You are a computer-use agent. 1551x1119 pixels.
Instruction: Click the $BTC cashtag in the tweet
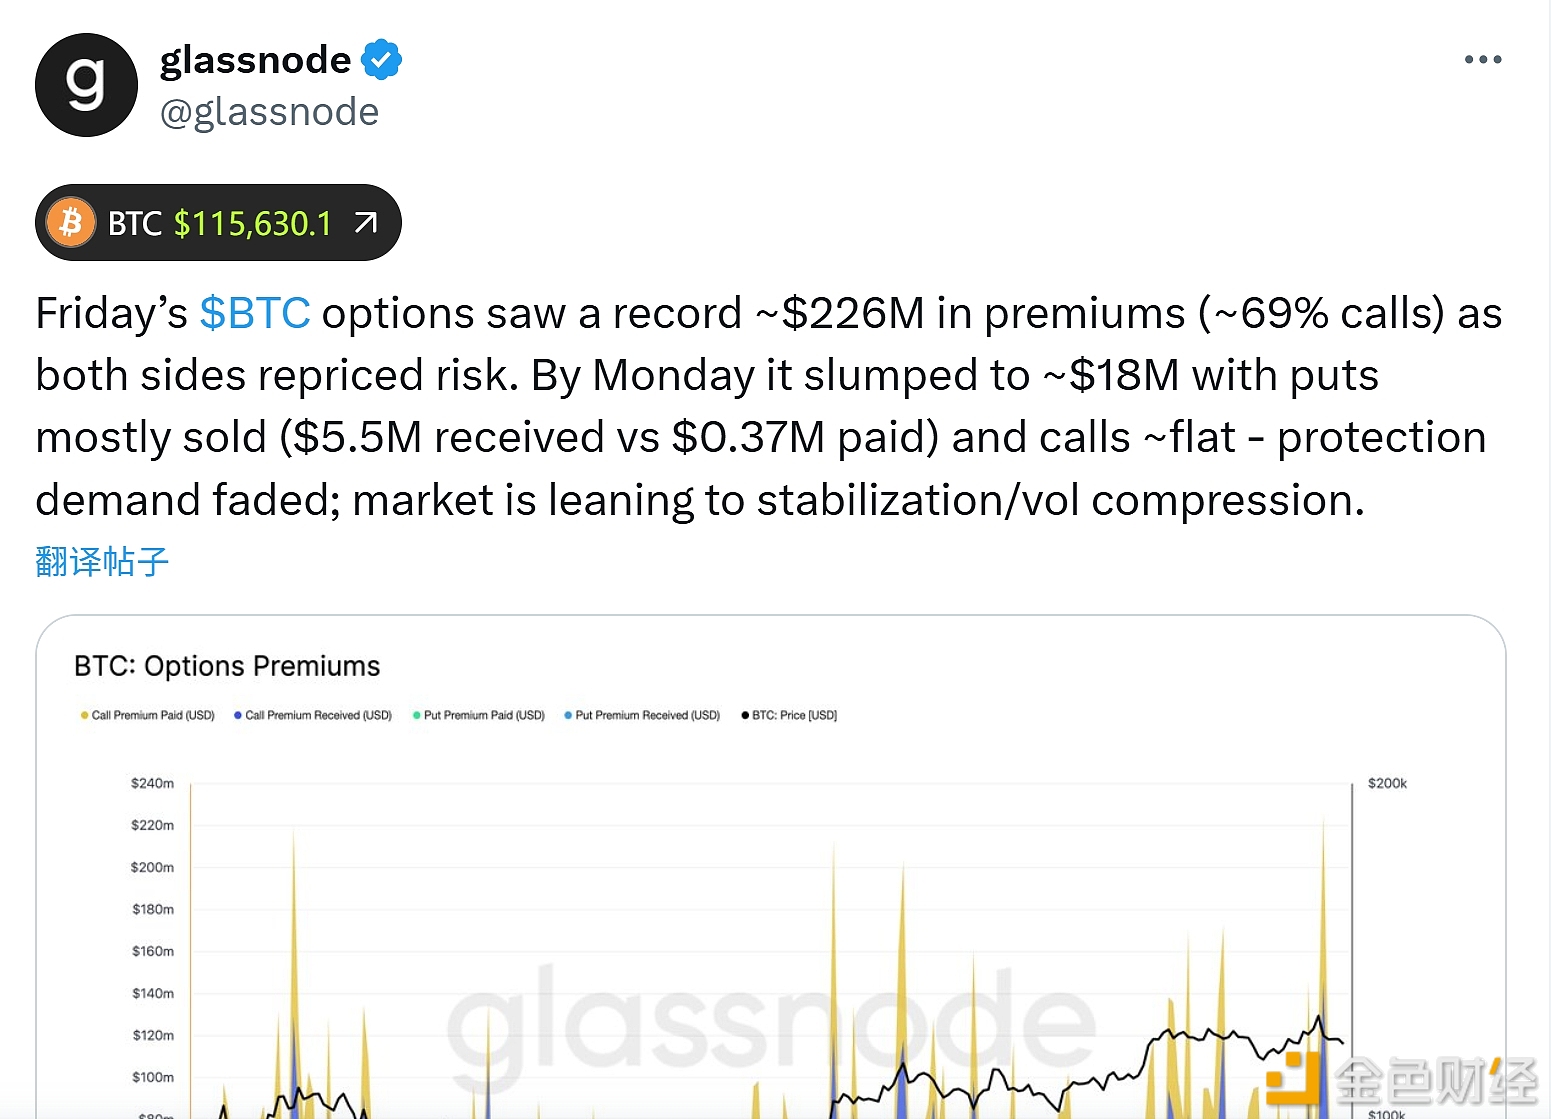pos(255,313)
